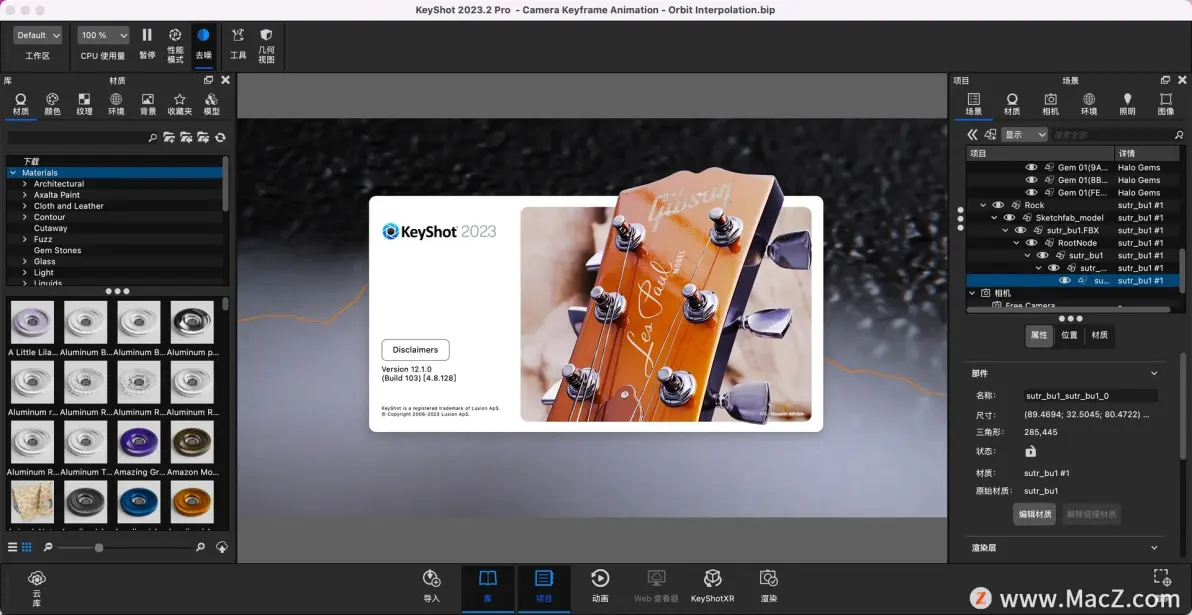Switch to the library 收藏夹 tab

tap(179, 105)
